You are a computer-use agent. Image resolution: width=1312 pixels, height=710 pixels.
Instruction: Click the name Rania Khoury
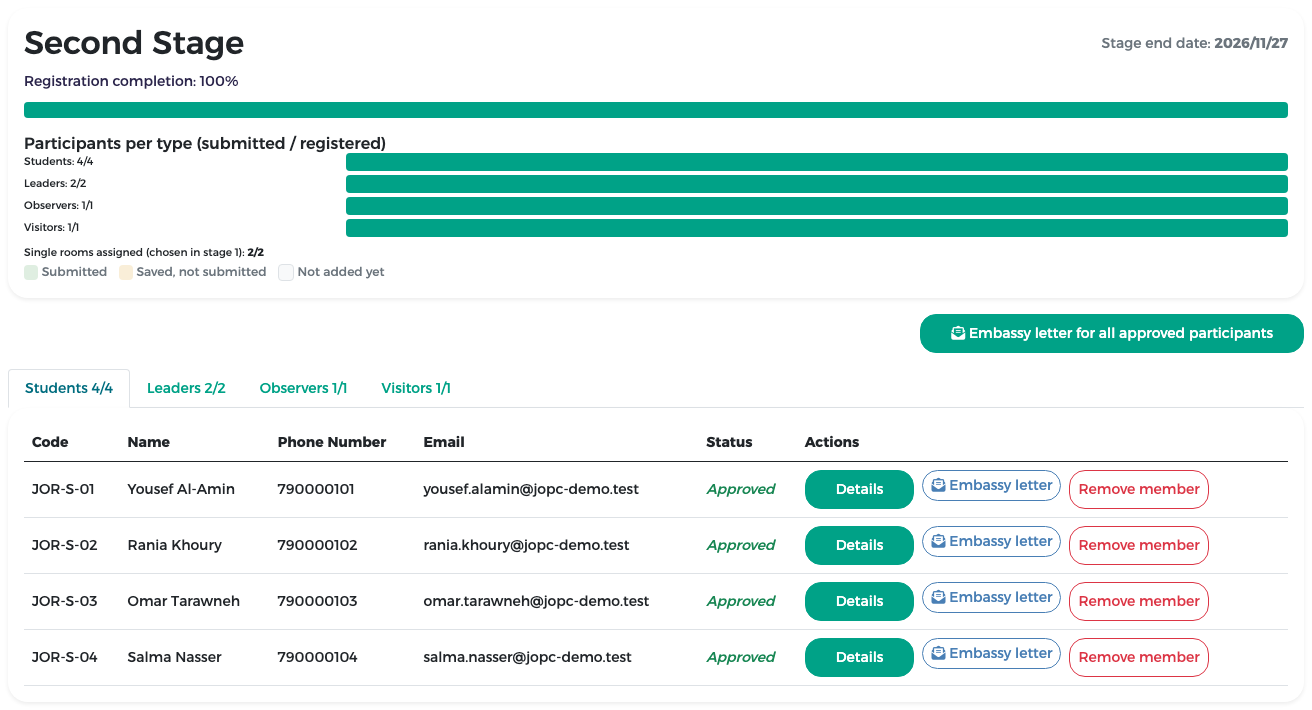pyautogui.click(x=175, y=545)
